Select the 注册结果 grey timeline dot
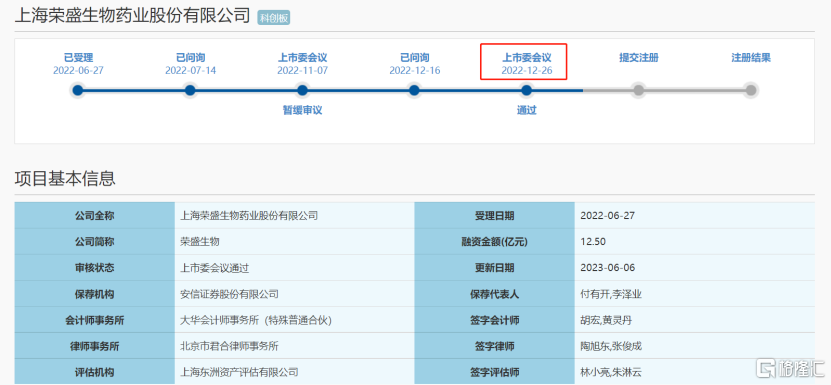 coord(750,91)
